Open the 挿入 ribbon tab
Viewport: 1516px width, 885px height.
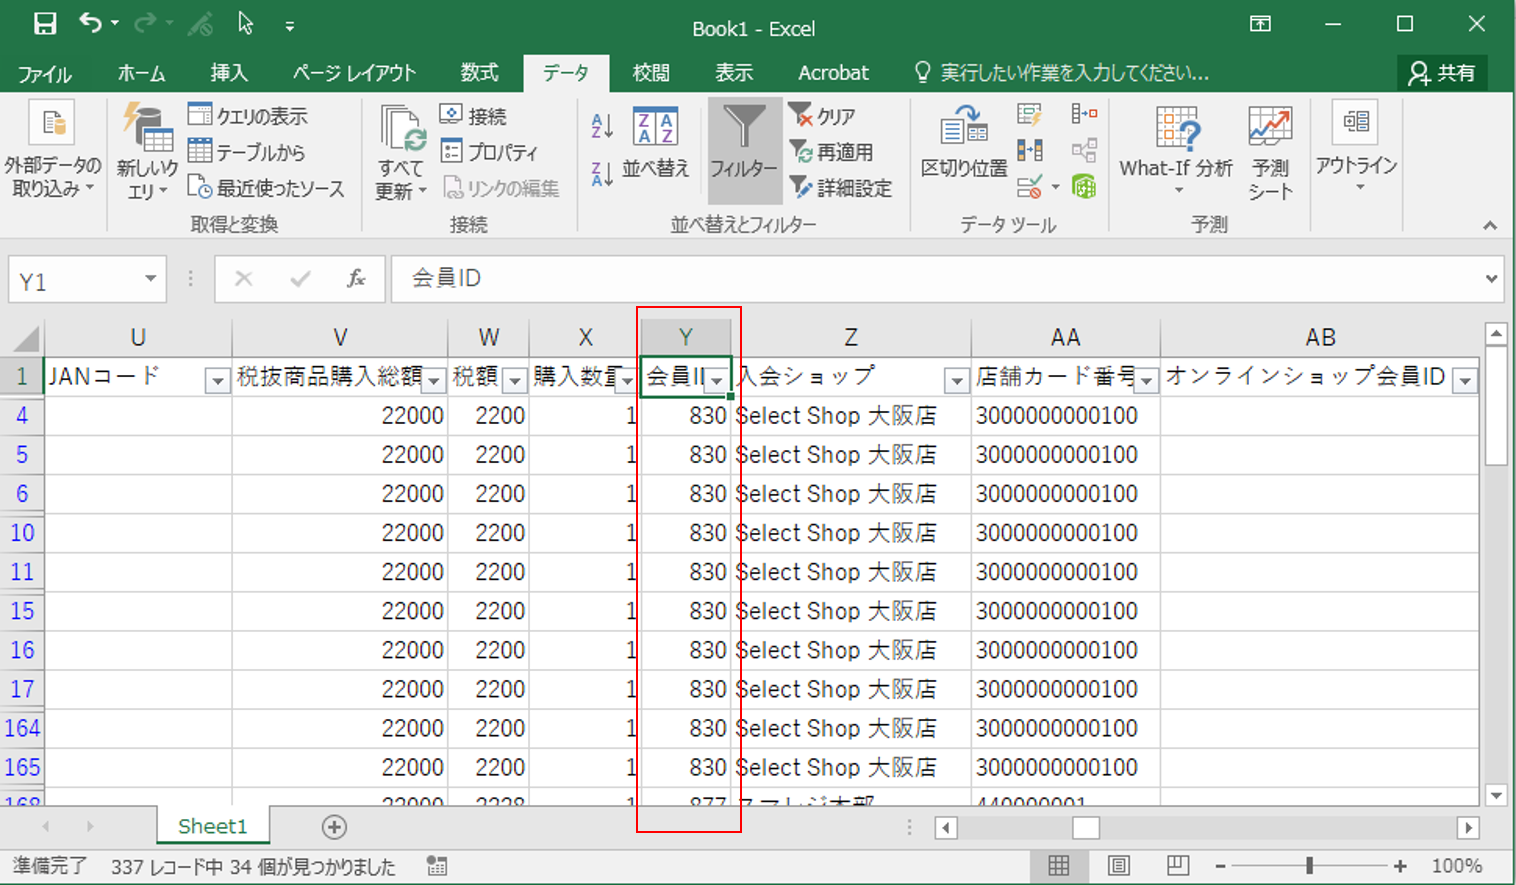(x=228, y=73)
